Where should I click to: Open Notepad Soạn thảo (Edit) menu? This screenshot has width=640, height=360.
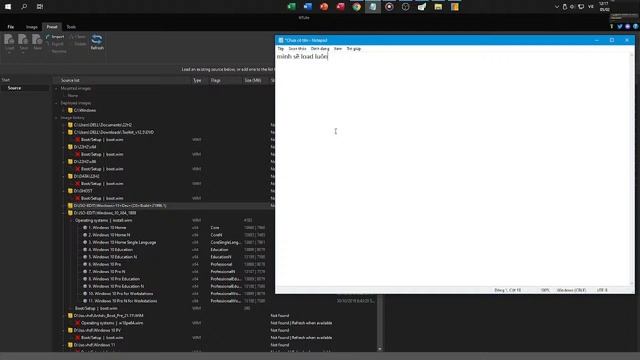[x=297, y=49]
